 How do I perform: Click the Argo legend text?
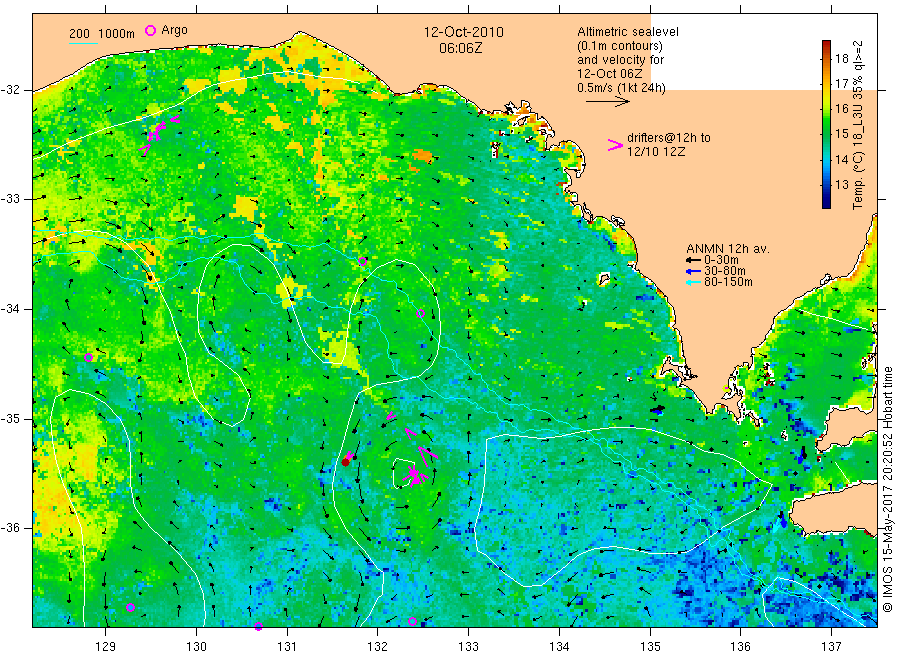tap(174, 30)
